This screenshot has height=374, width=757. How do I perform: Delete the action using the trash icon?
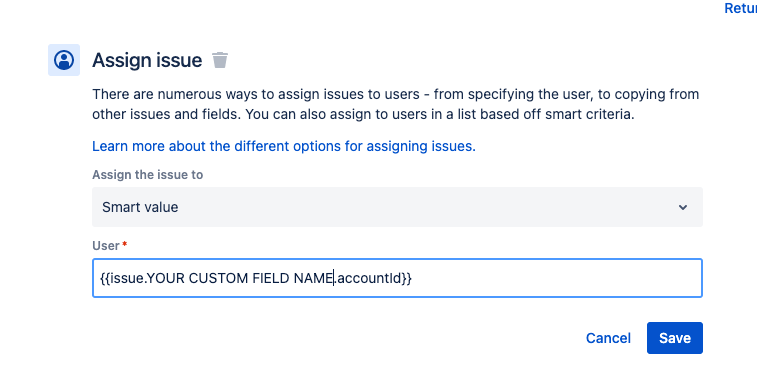click(220, 60)
